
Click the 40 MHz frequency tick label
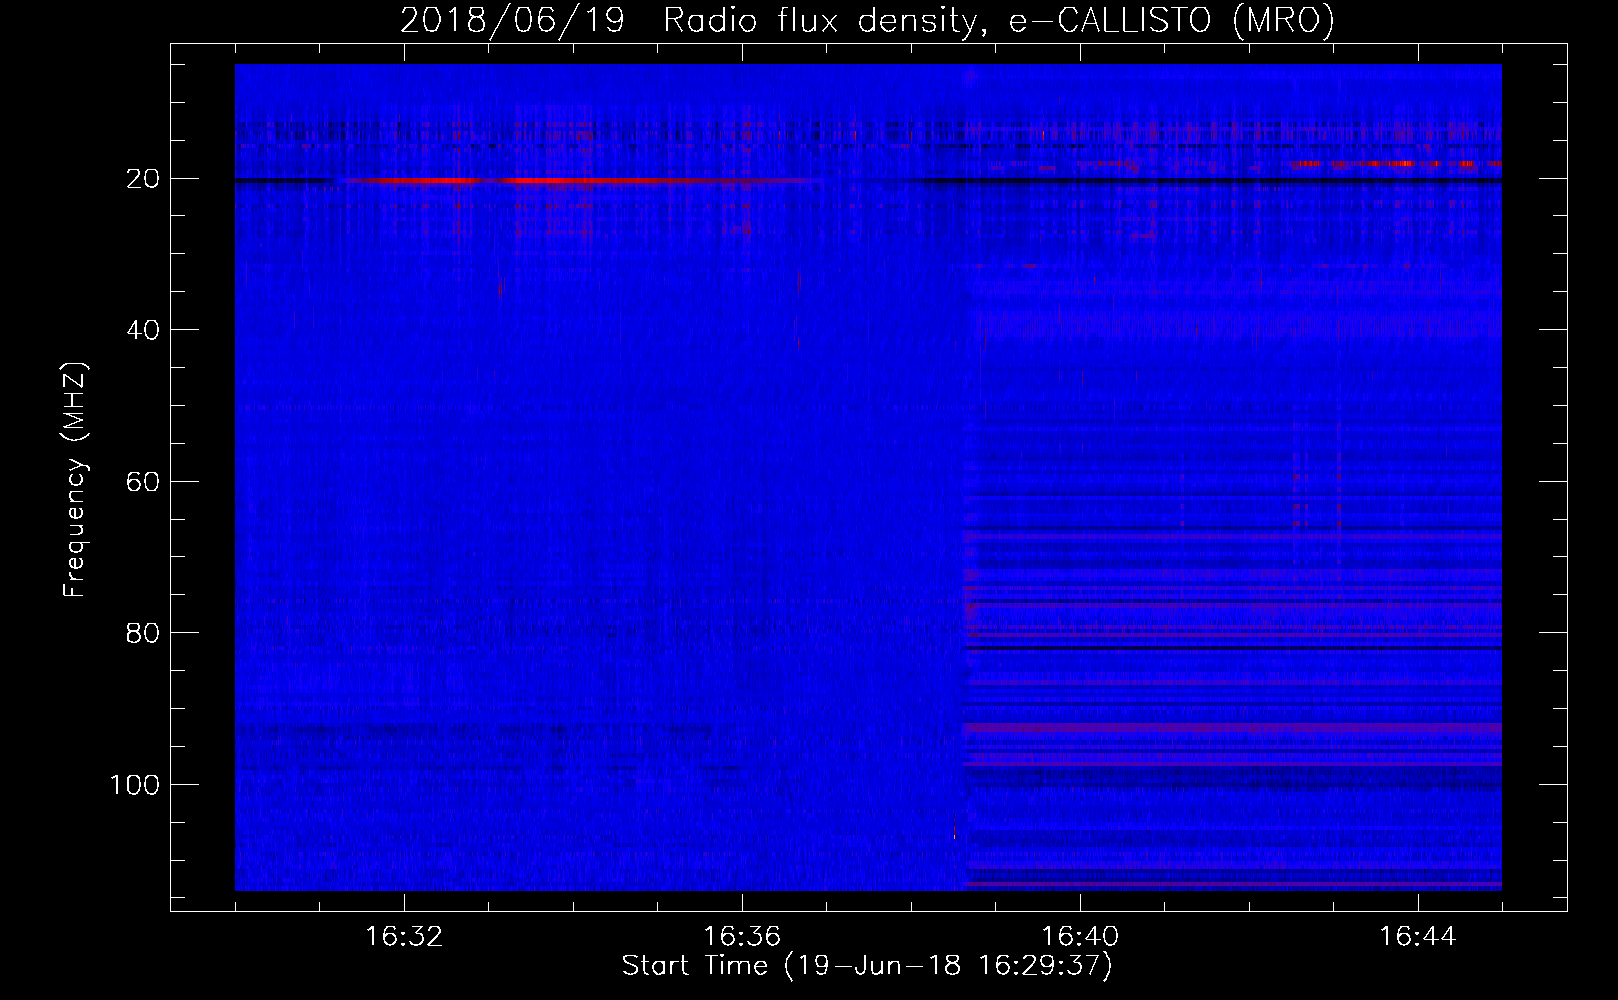pos(144,330)
